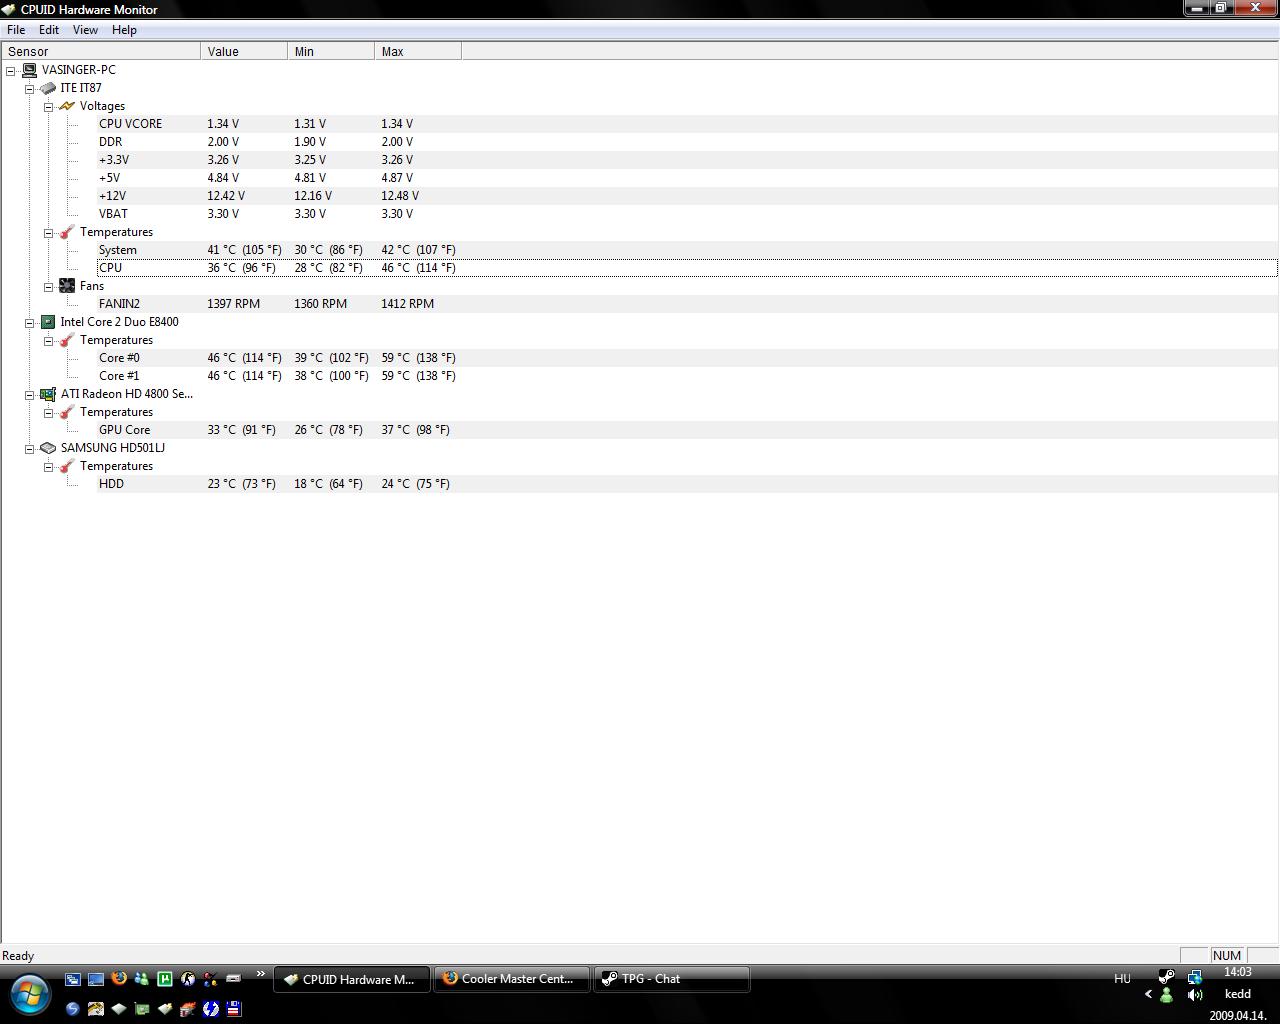Click the Sensor column header
This screenshot has height=1024, width=1280.
pos(101,51)
